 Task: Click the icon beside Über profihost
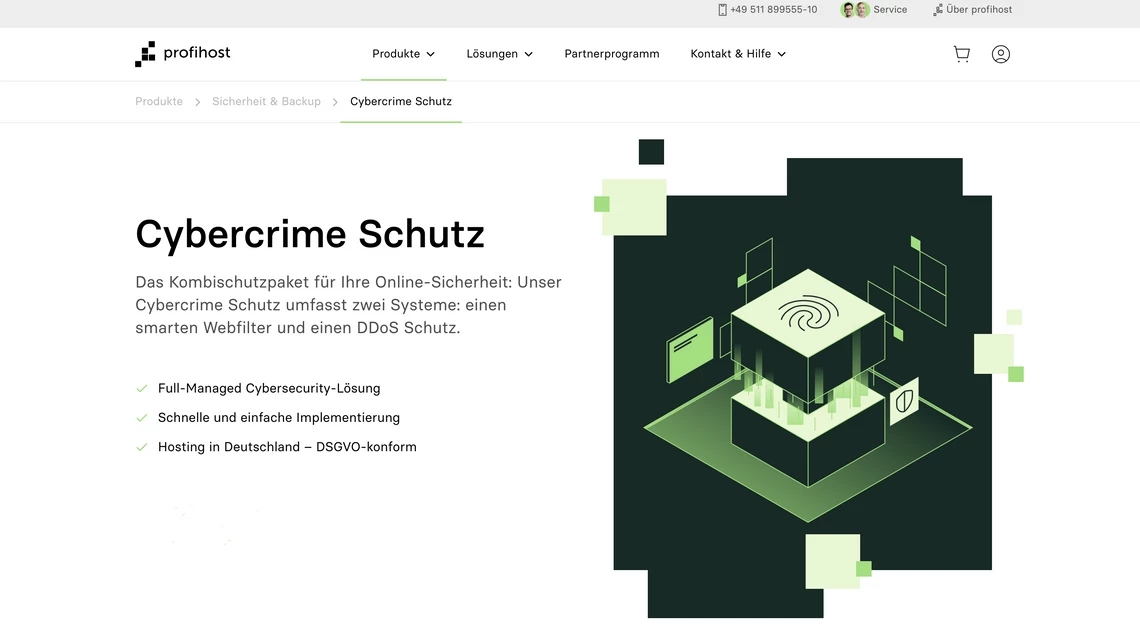pos(937,10)
